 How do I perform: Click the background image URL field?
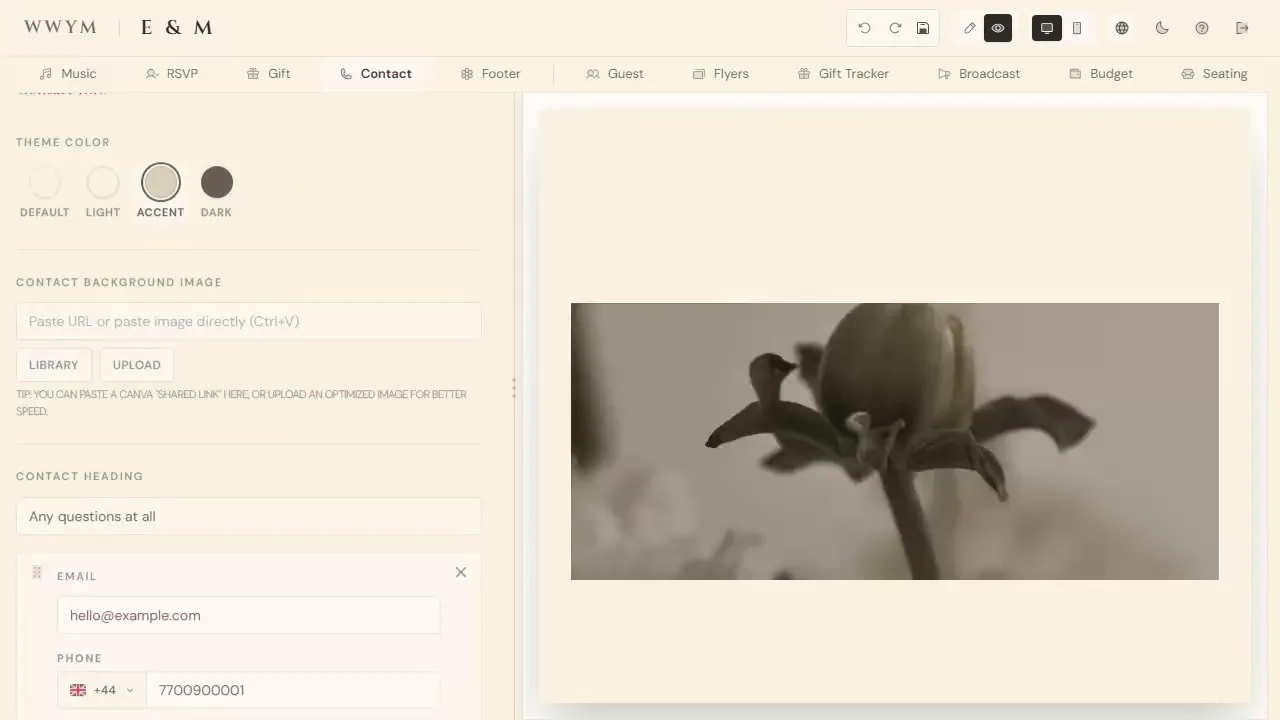249,321
